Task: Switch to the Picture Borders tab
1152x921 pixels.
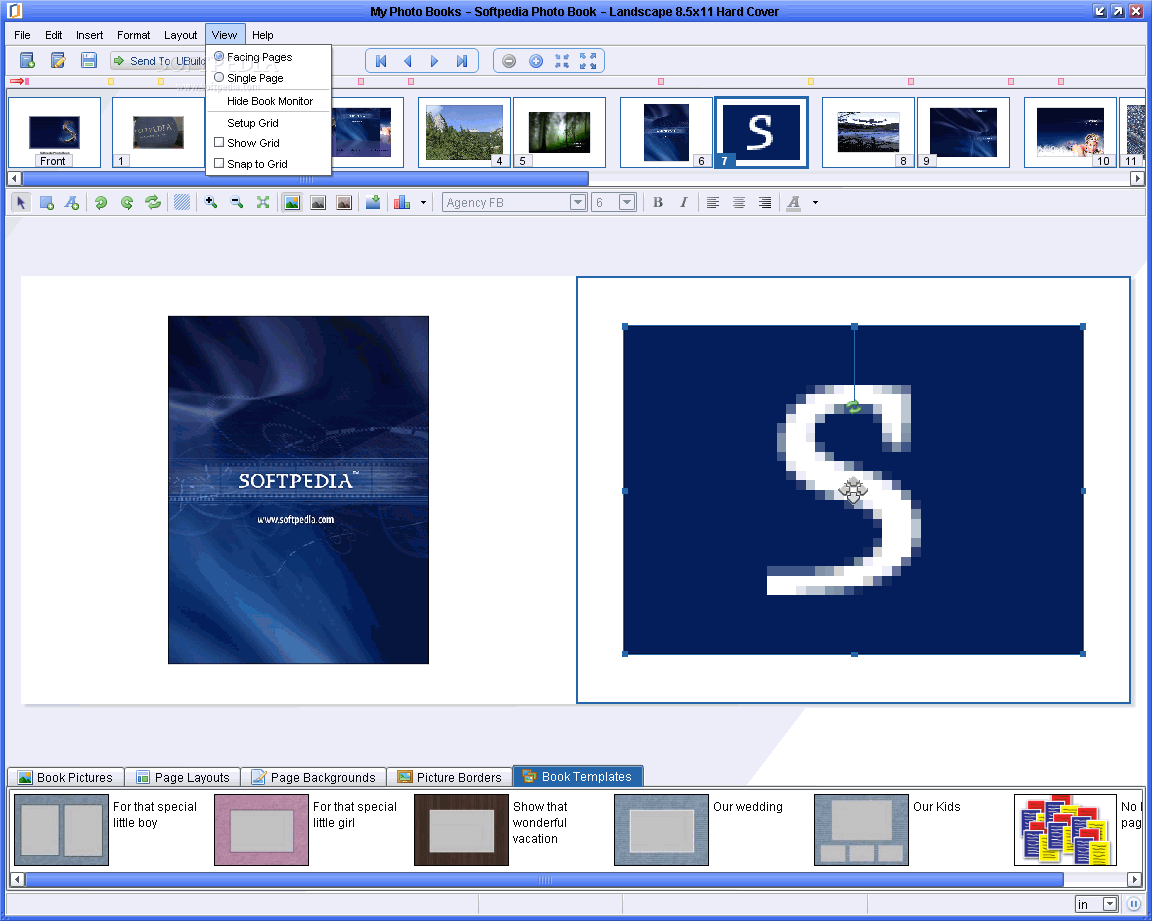Action: (450, 777)
